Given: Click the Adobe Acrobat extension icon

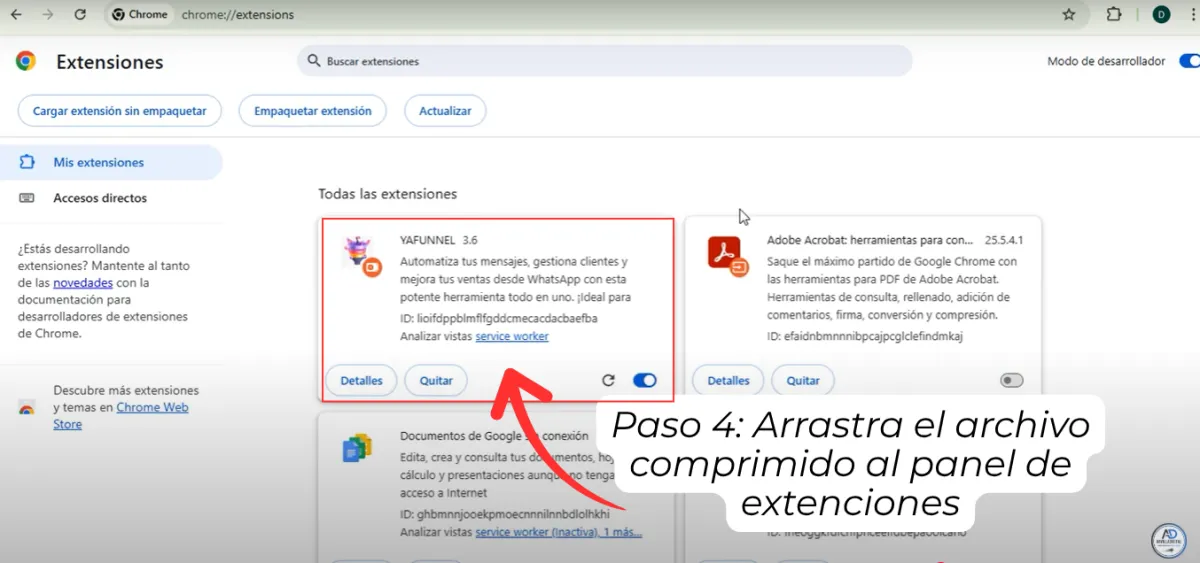Looking at the screenshot, I should pos(727,256).
